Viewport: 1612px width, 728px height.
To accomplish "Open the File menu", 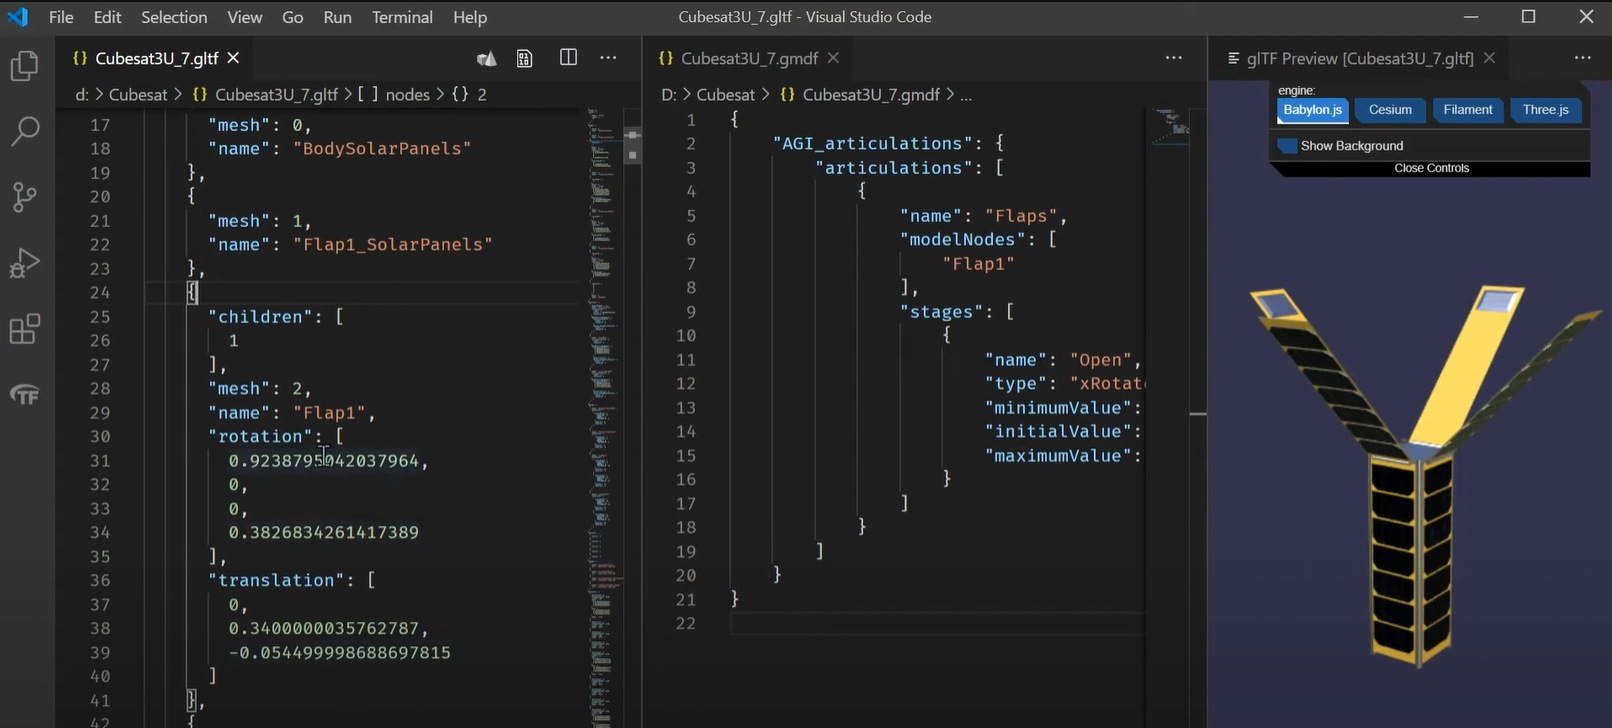I will 61,17.
